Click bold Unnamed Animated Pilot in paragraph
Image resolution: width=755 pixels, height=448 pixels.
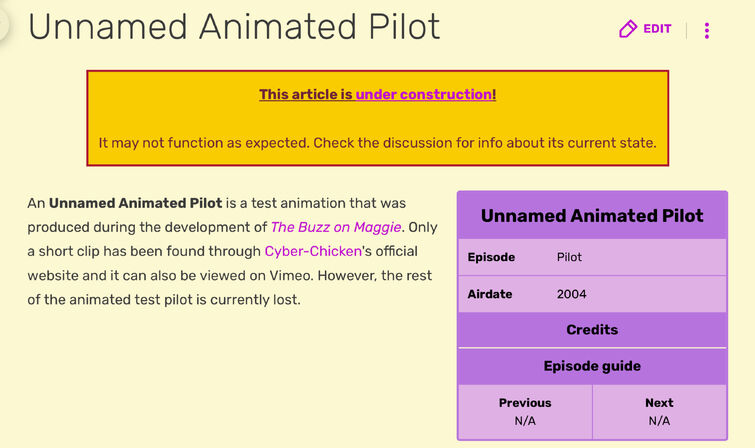pos(136,203)
